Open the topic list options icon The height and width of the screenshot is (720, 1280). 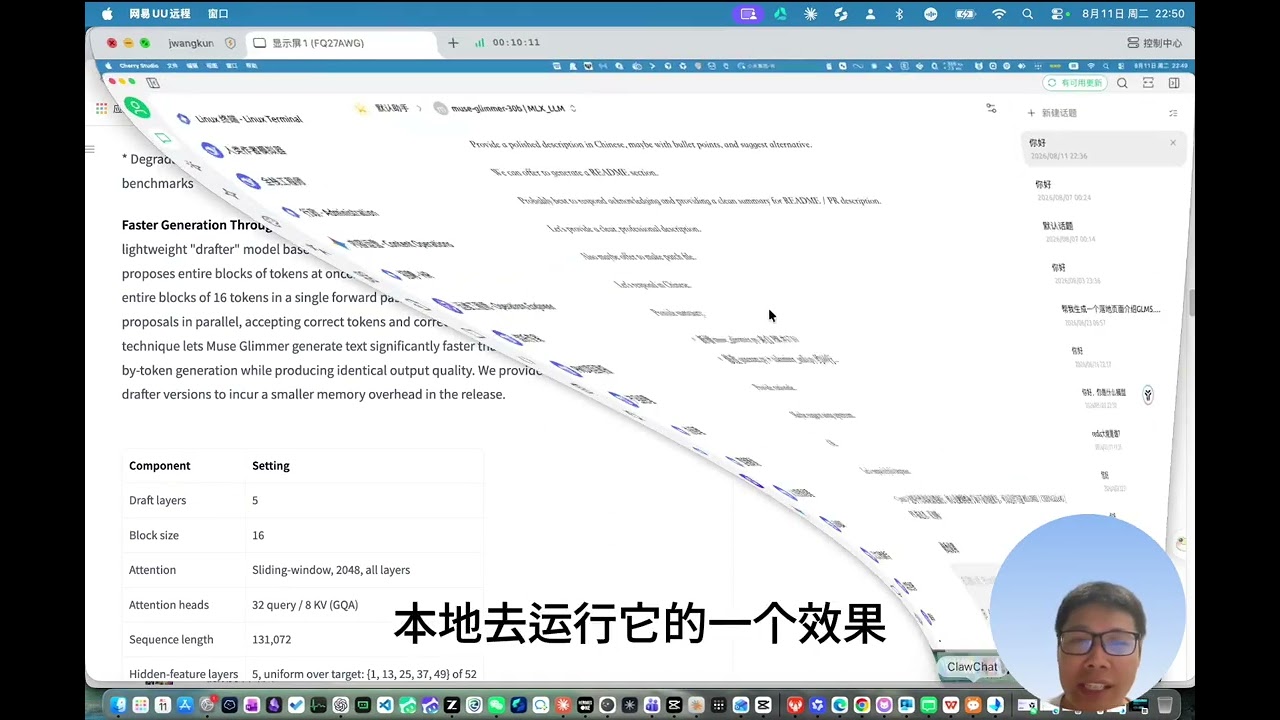[x=1173, y=113]
